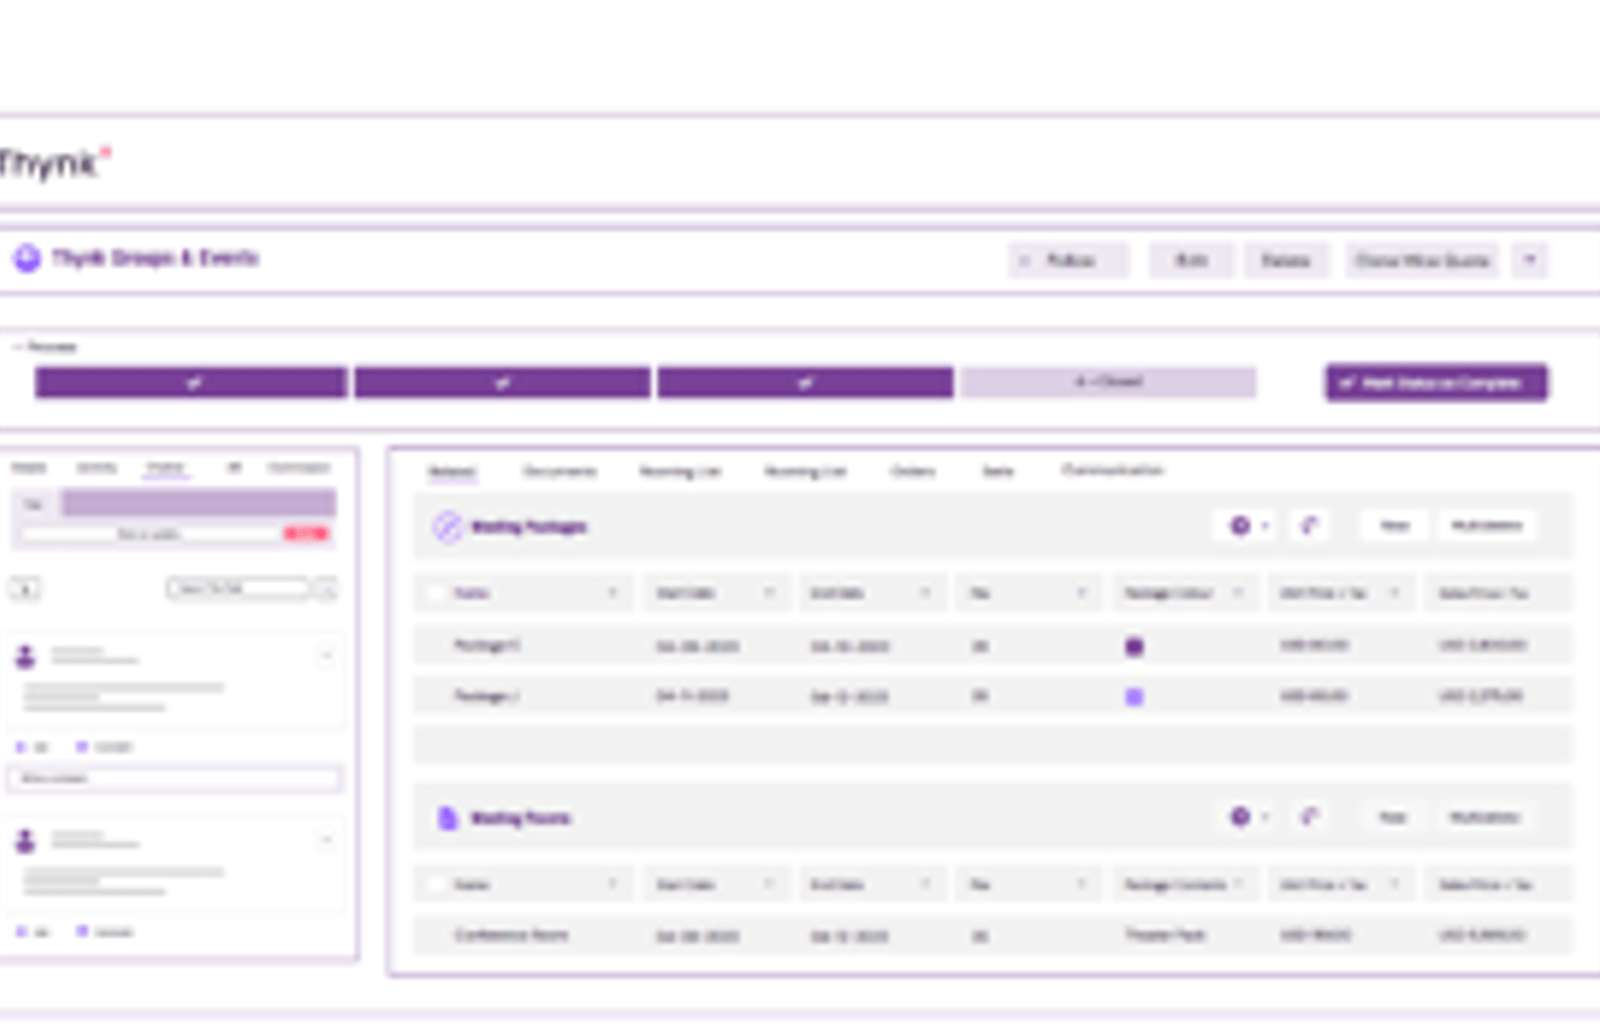
Task: Switch to the Orders tab
Action: [912, 471]
